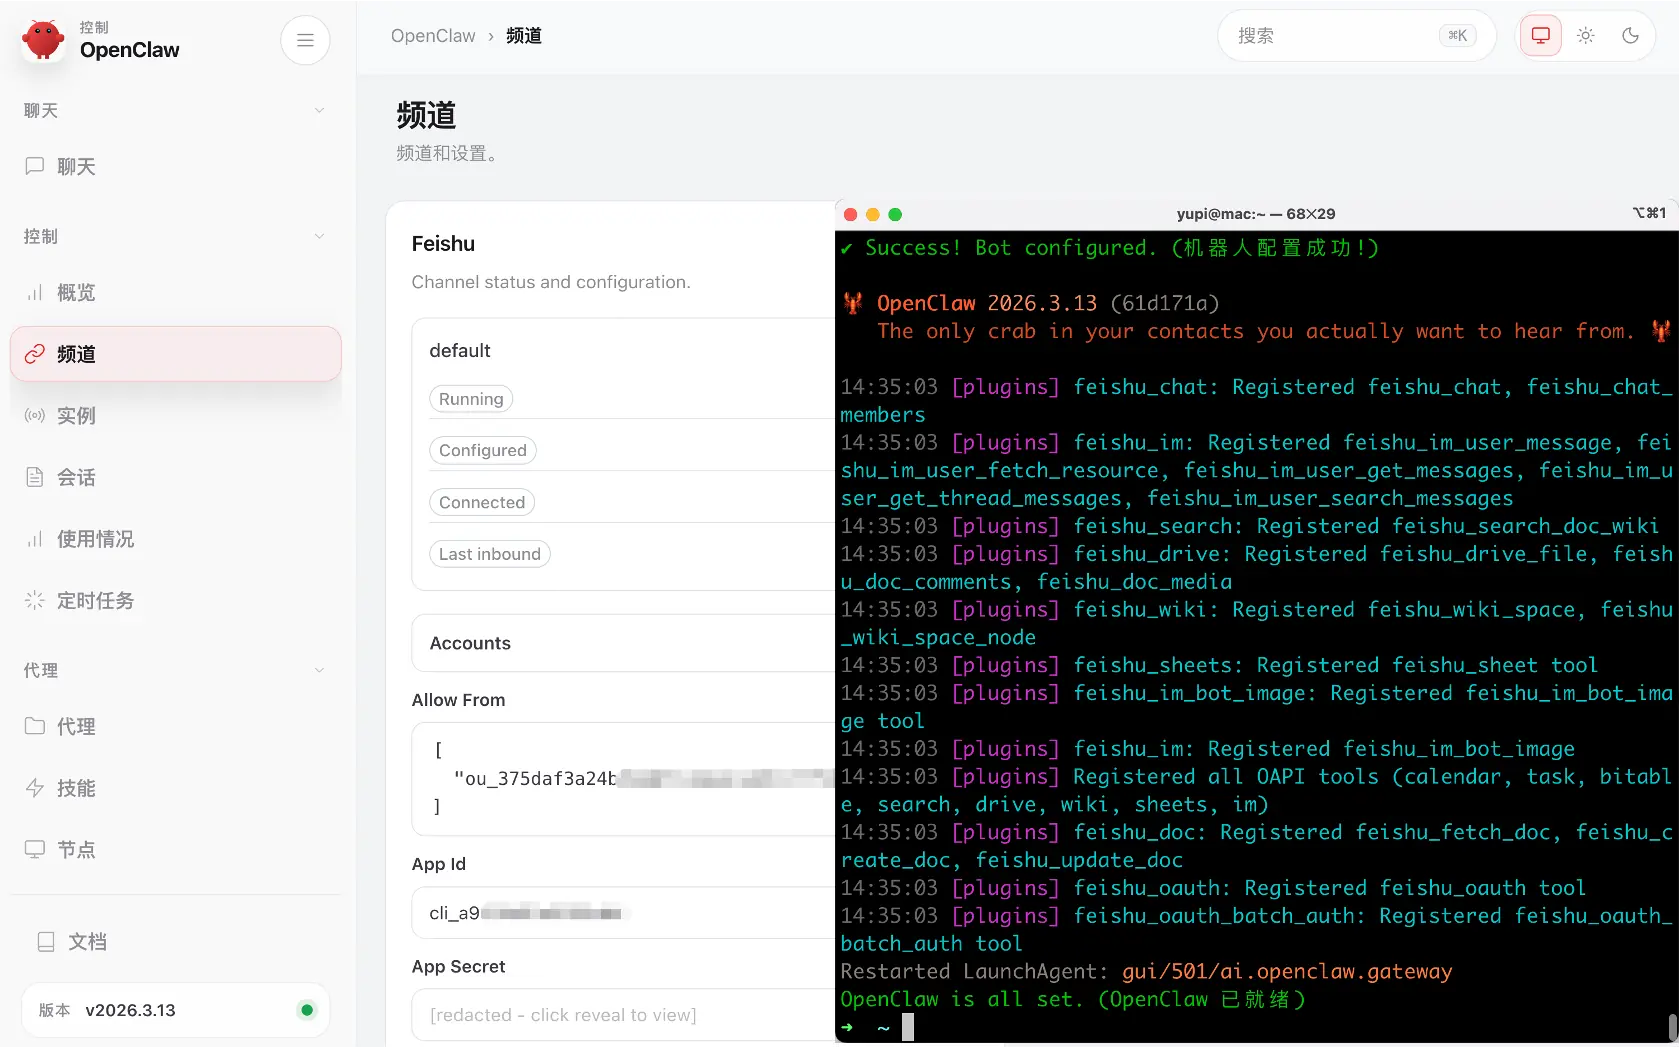
Task: Click the OpenClaw red mascot logo
Action: [x=43, y=40]
